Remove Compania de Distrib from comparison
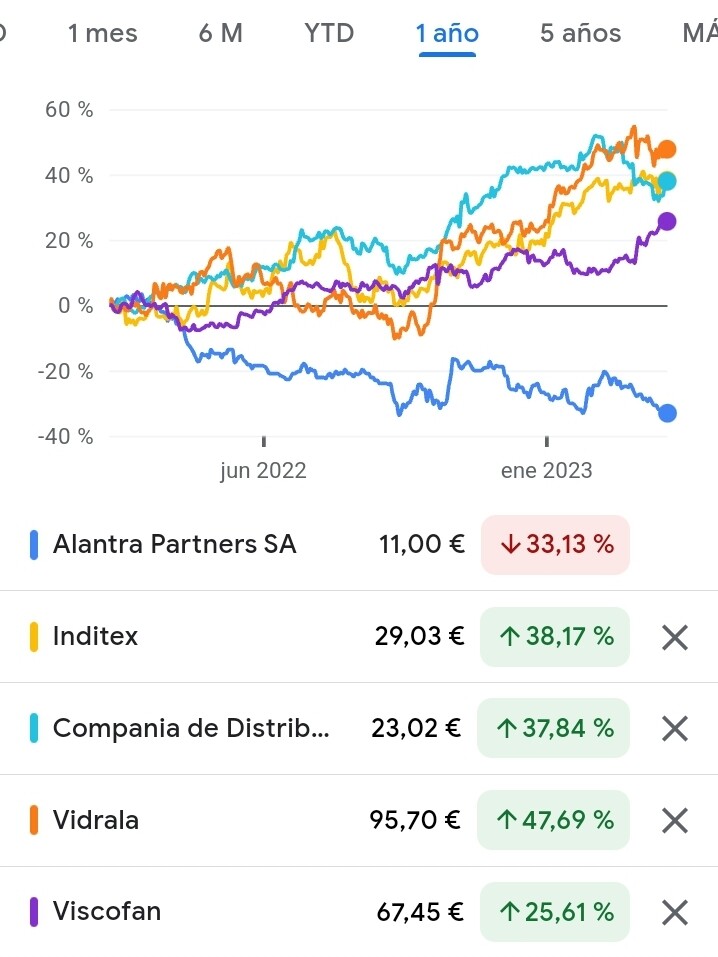 click(x=675, y=729)
